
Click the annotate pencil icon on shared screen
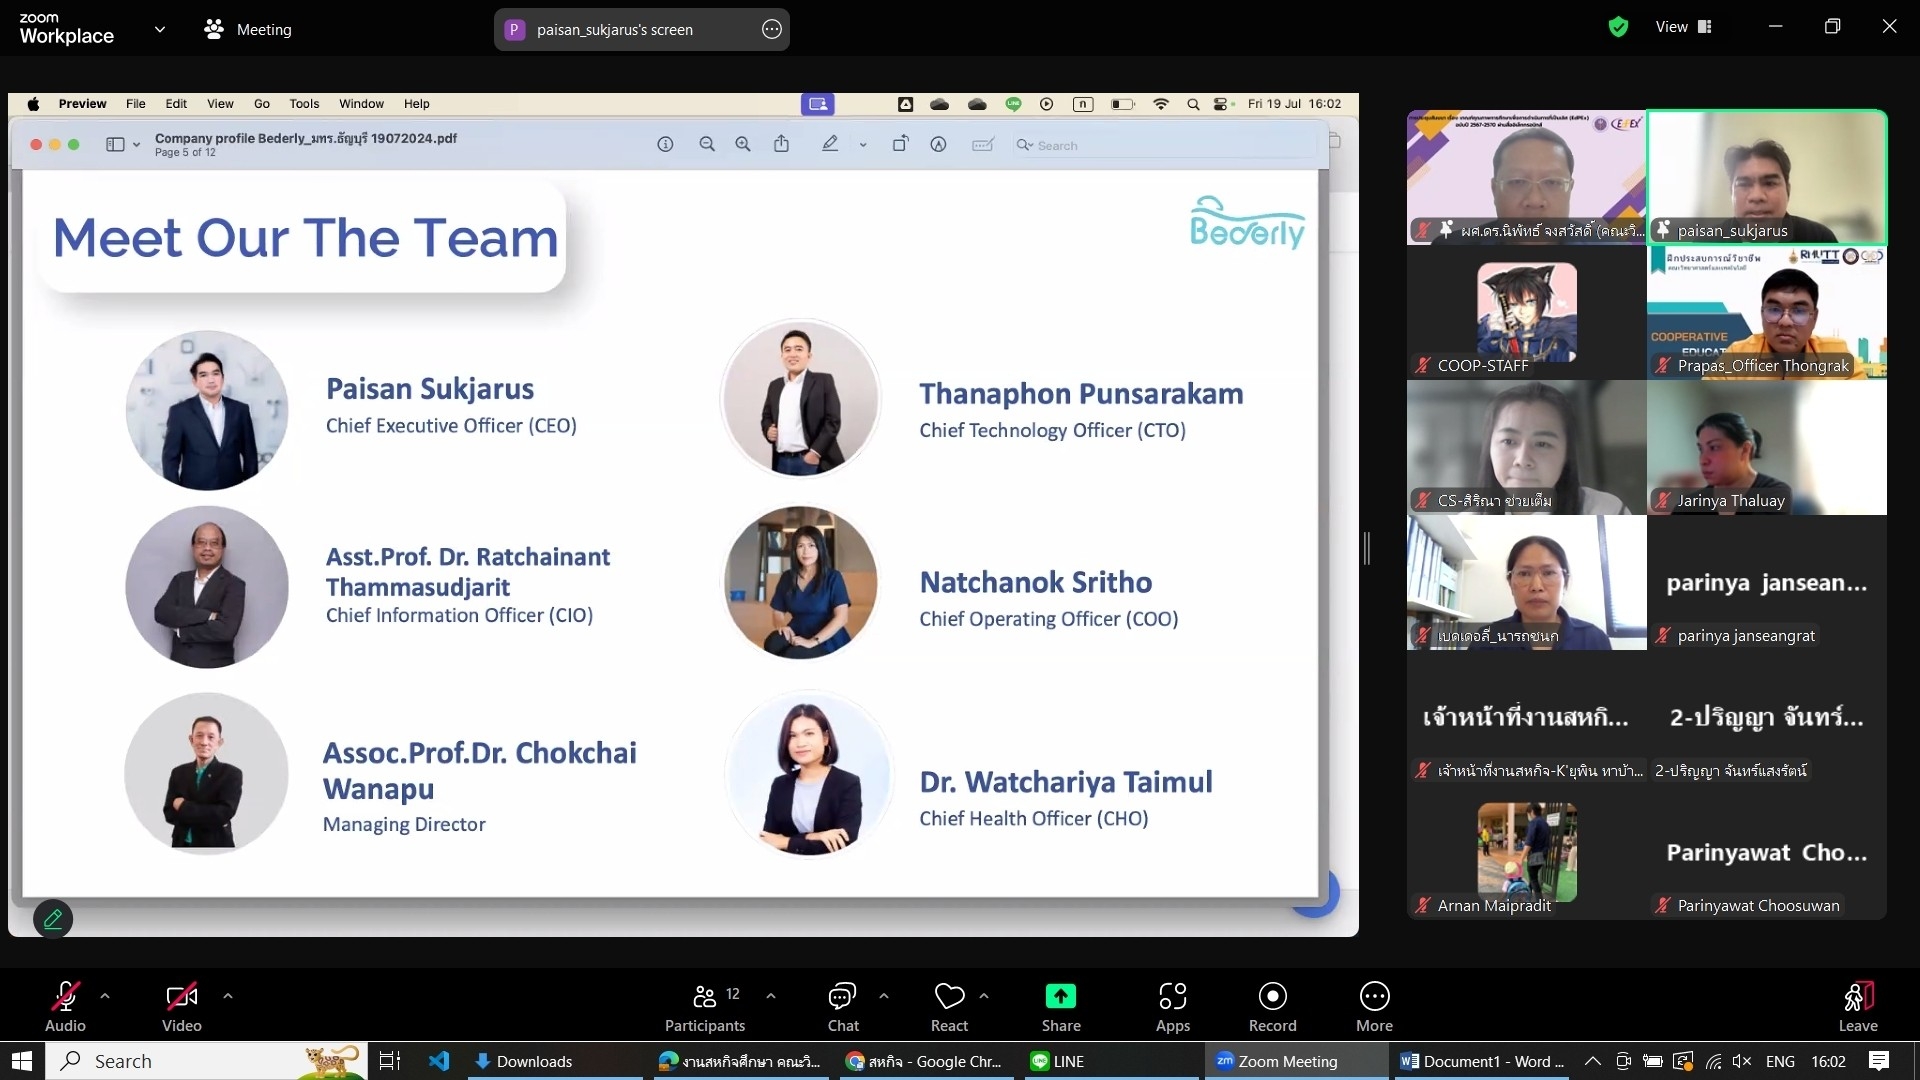[x=53, y=919]
